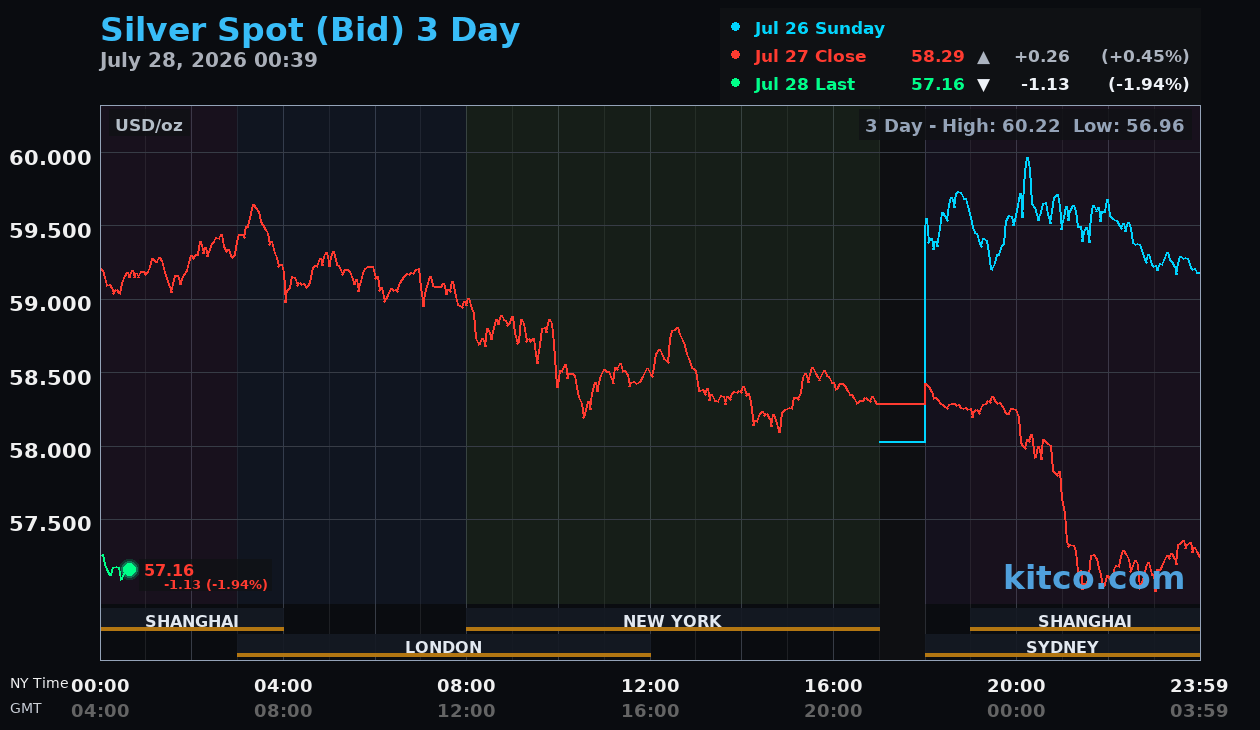The height and width of the screenshot is (730, 1260).
Task: Click the NY time 04:00 tick label
Action: pyautogui.click(x=283, y=686)
